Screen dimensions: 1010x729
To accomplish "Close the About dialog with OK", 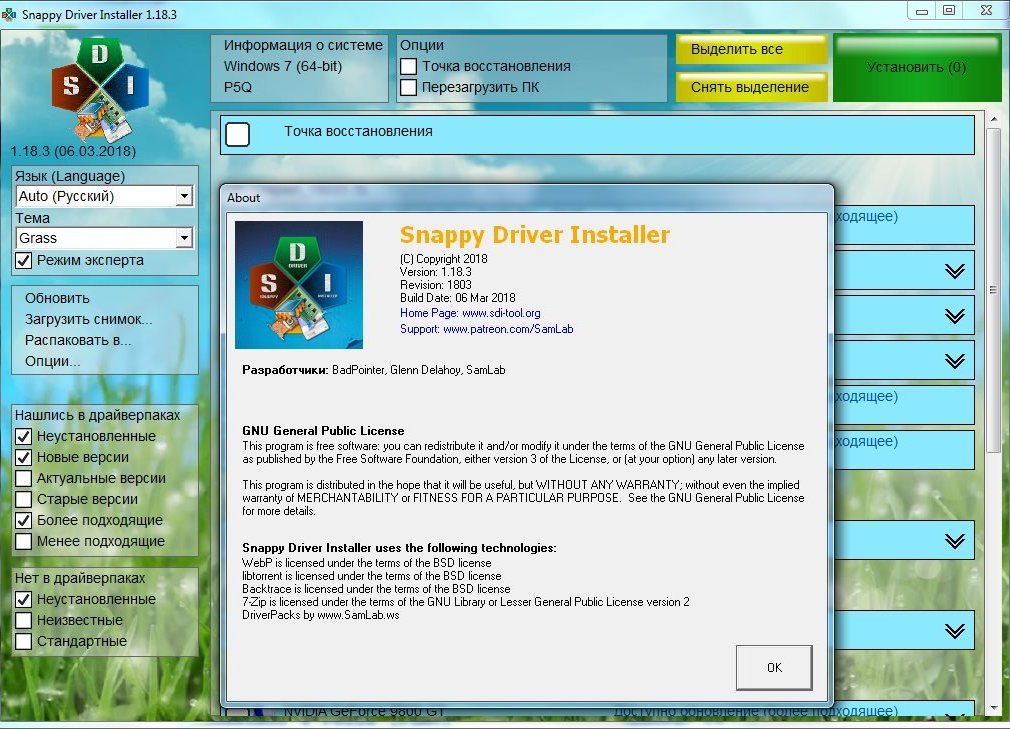I will pyautogui.click(x=774, y=668).
